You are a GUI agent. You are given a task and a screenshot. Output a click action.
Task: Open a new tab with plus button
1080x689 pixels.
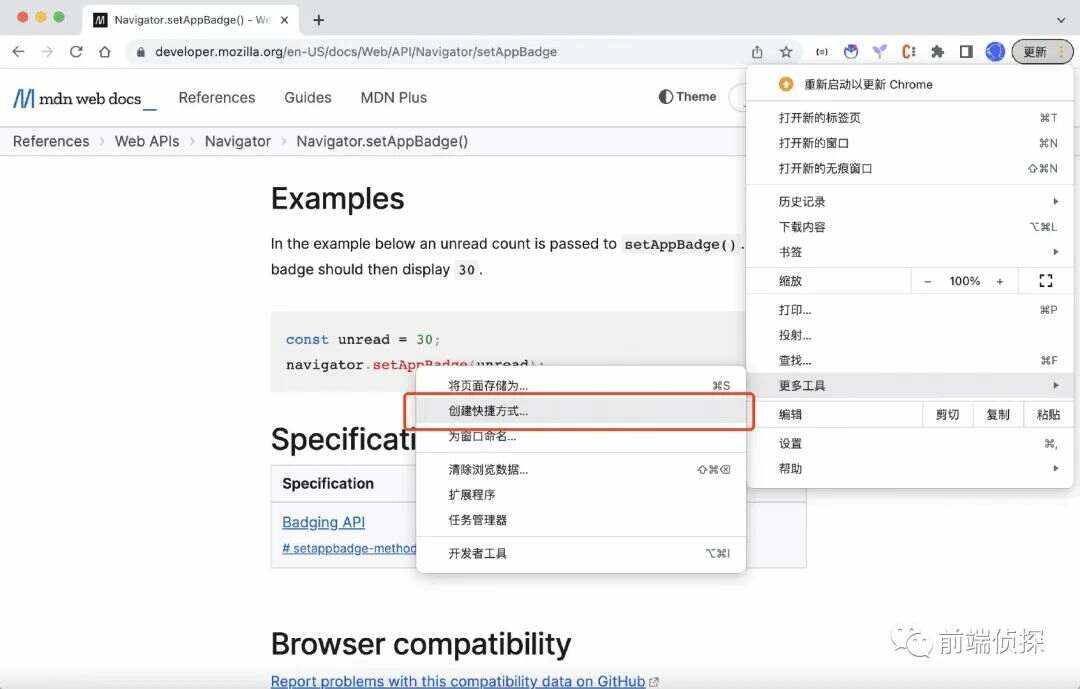click(x=319, y=20)
